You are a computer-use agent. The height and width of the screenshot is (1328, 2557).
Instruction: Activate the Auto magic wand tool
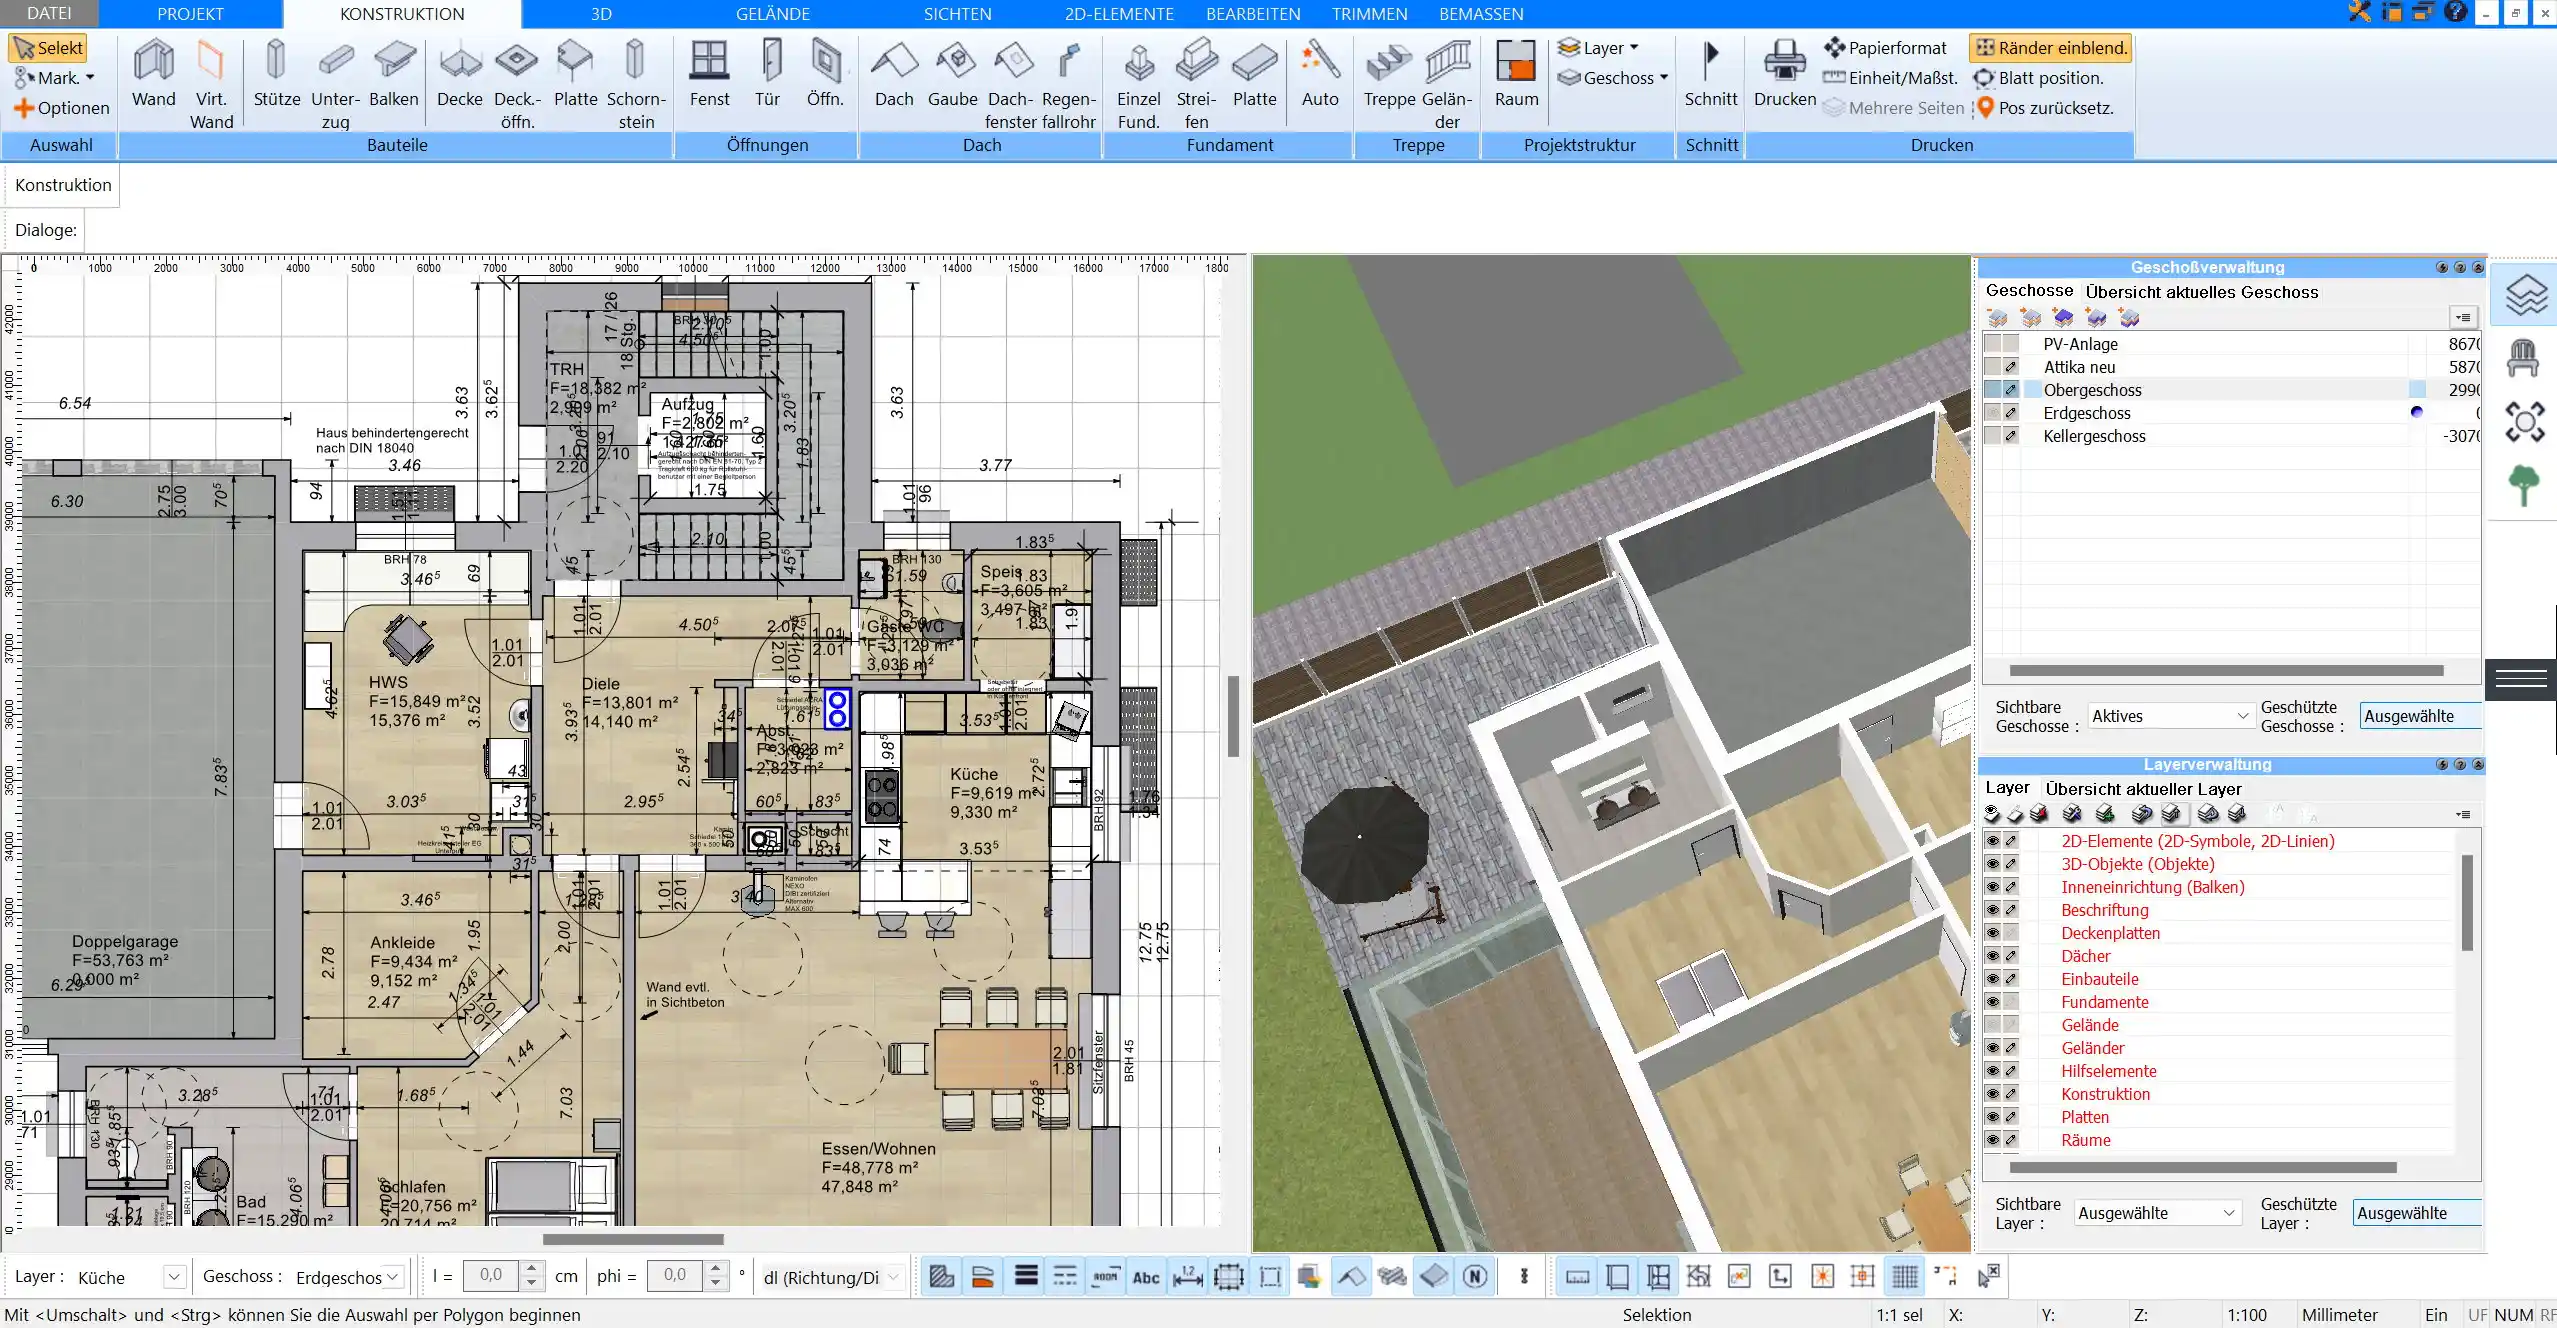point(1320,75)
